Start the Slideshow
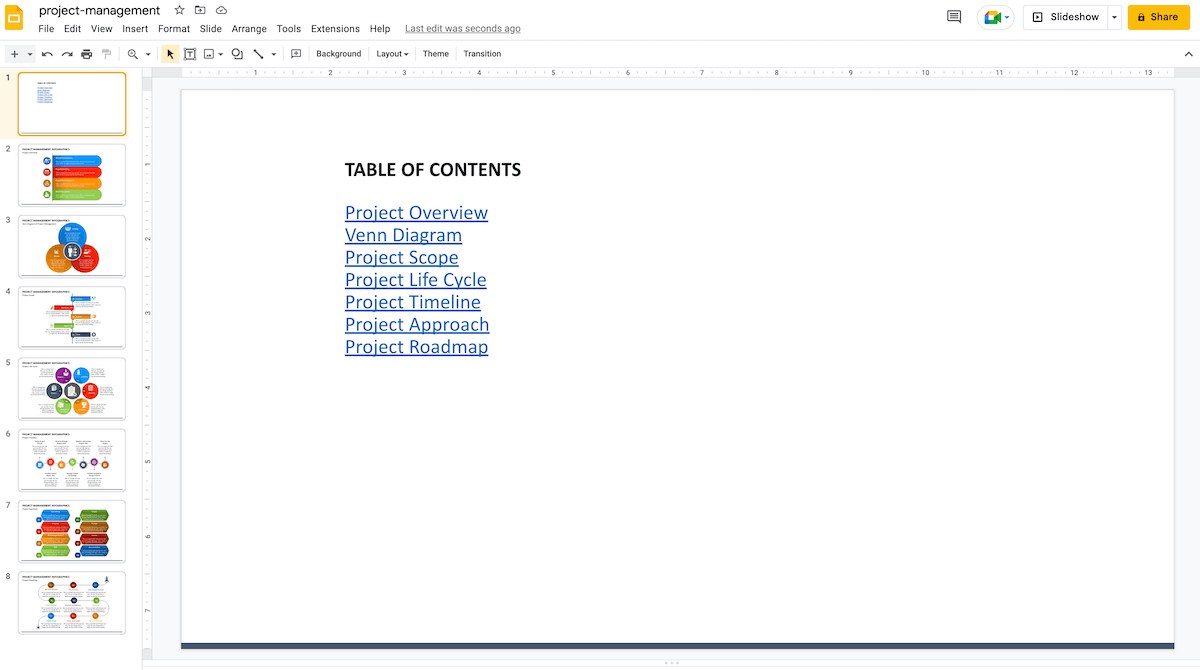 (1066, 17)
